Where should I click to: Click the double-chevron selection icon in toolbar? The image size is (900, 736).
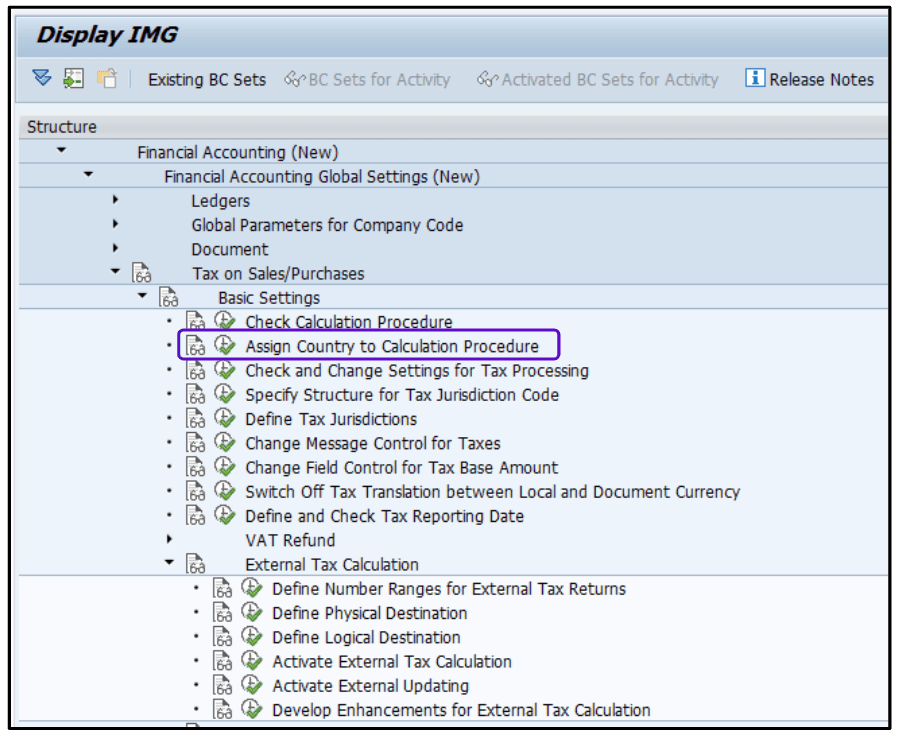point(41,78)
